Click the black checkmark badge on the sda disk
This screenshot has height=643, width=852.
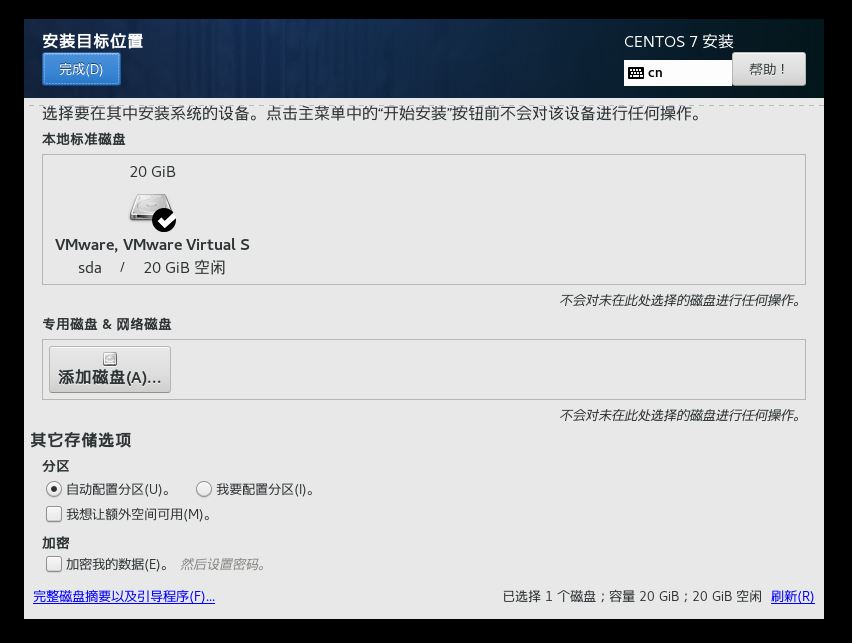pos(165,219)
